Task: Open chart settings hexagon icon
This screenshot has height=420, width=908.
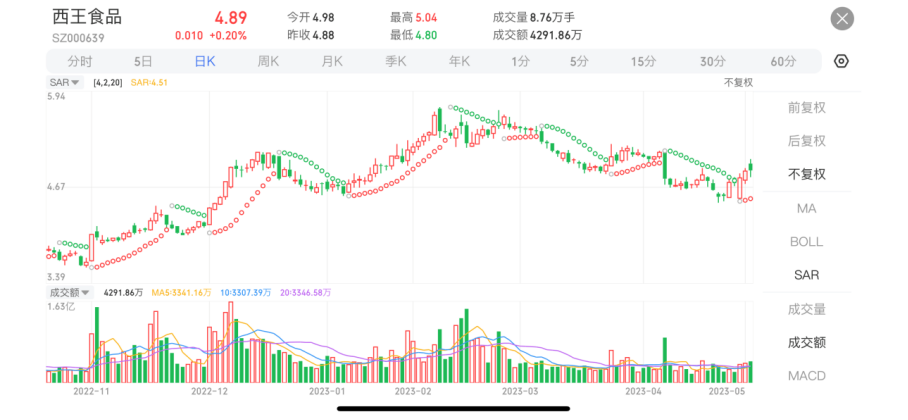Action: coord(841,61)
